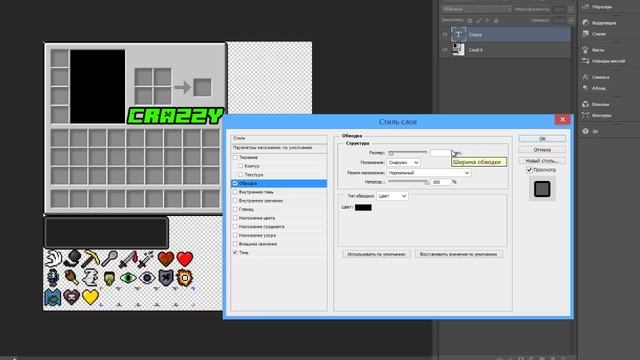The image size is (640, 360).
Task: Click lock position icon in Layers panel
Action: click(487, 20)
